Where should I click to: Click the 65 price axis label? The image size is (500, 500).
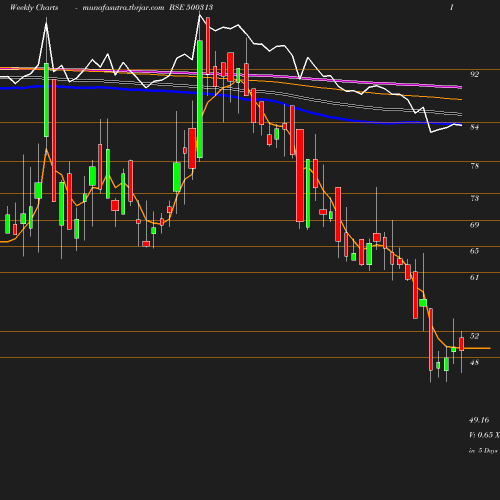point(474,251)
